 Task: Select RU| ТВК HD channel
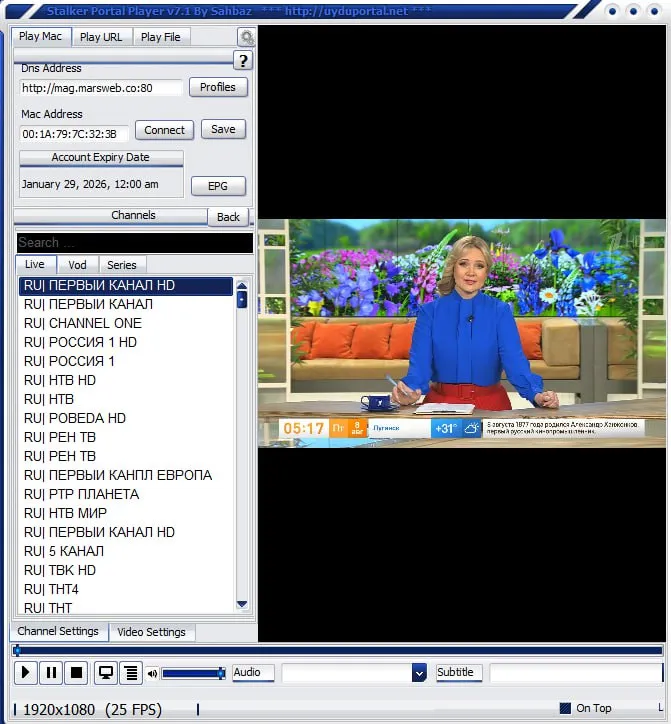(x=126, y=570)
